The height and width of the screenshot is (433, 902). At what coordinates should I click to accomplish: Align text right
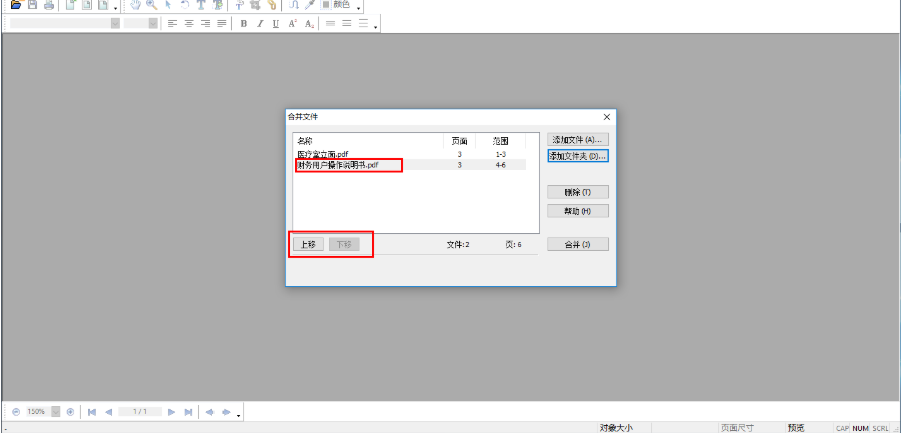(x=205, y=24)
